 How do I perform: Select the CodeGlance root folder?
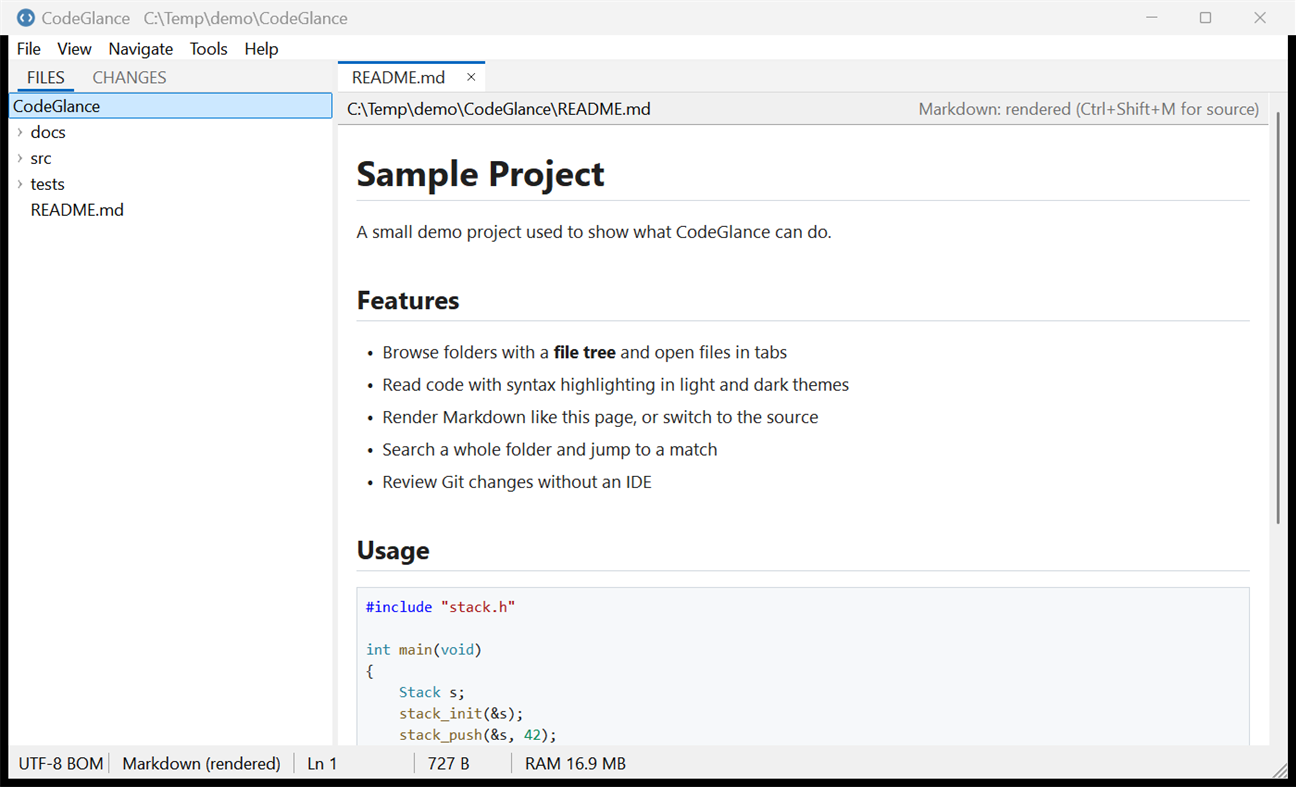pyautogui.click(x=170, y=106)
